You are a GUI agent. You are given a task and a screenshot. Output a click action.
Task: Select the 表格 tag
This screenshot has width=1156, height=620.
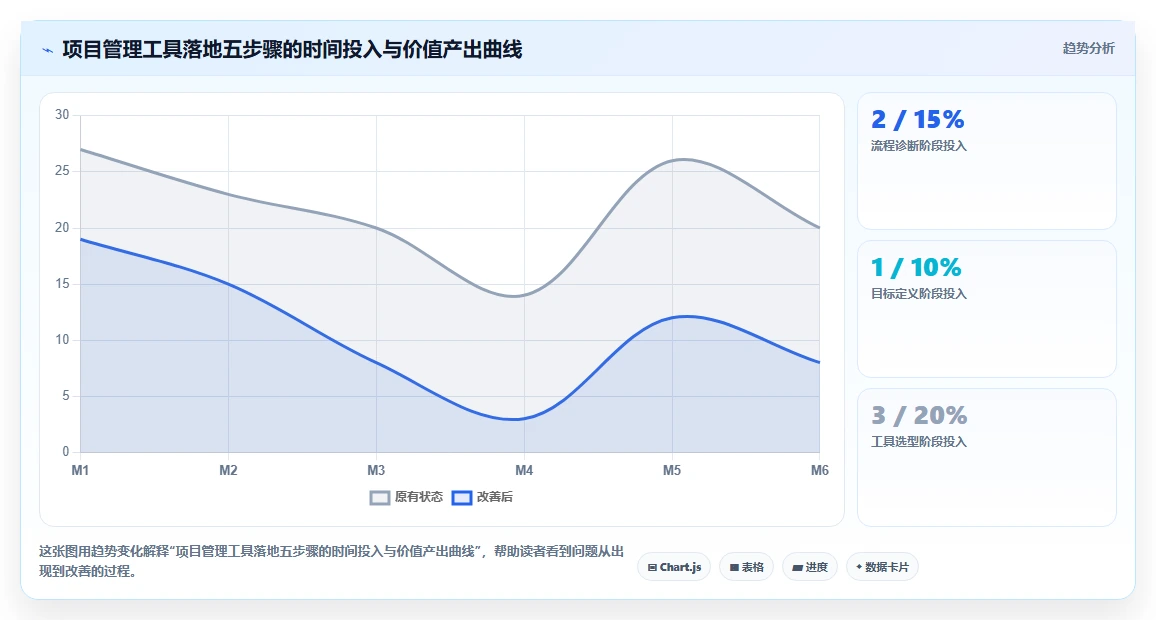(746, 567)
